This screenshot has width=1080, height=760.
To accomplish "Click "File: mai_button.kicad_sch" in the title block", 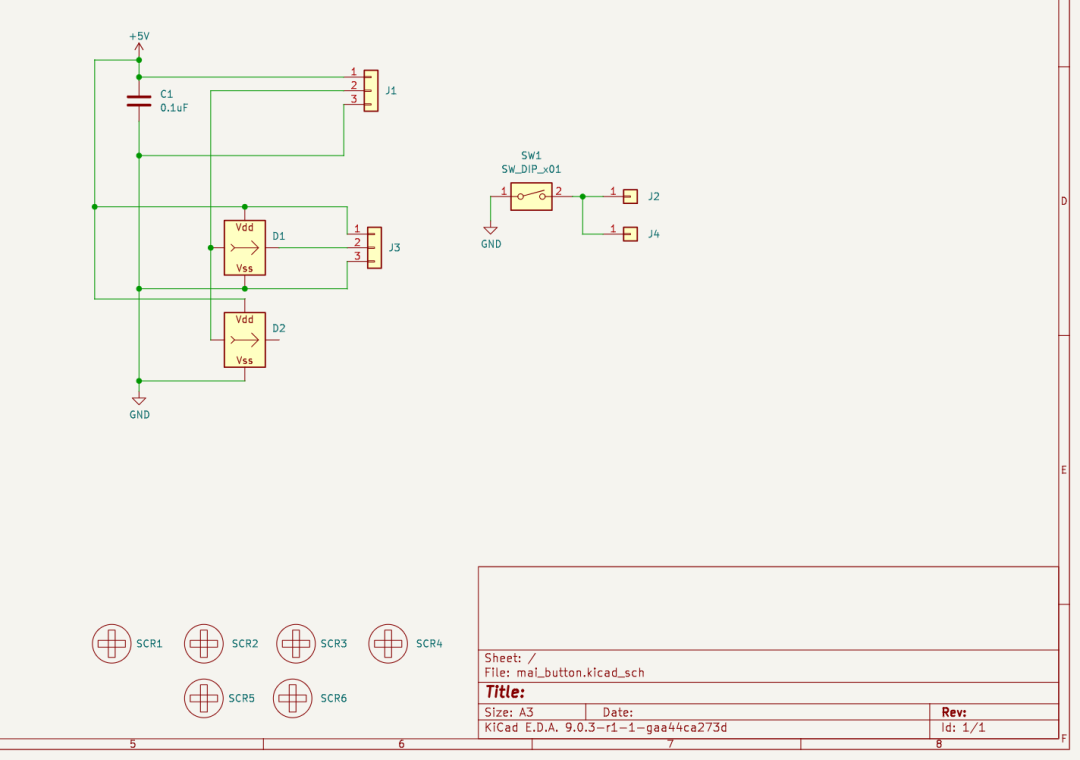I will click(x=565, y=672).
